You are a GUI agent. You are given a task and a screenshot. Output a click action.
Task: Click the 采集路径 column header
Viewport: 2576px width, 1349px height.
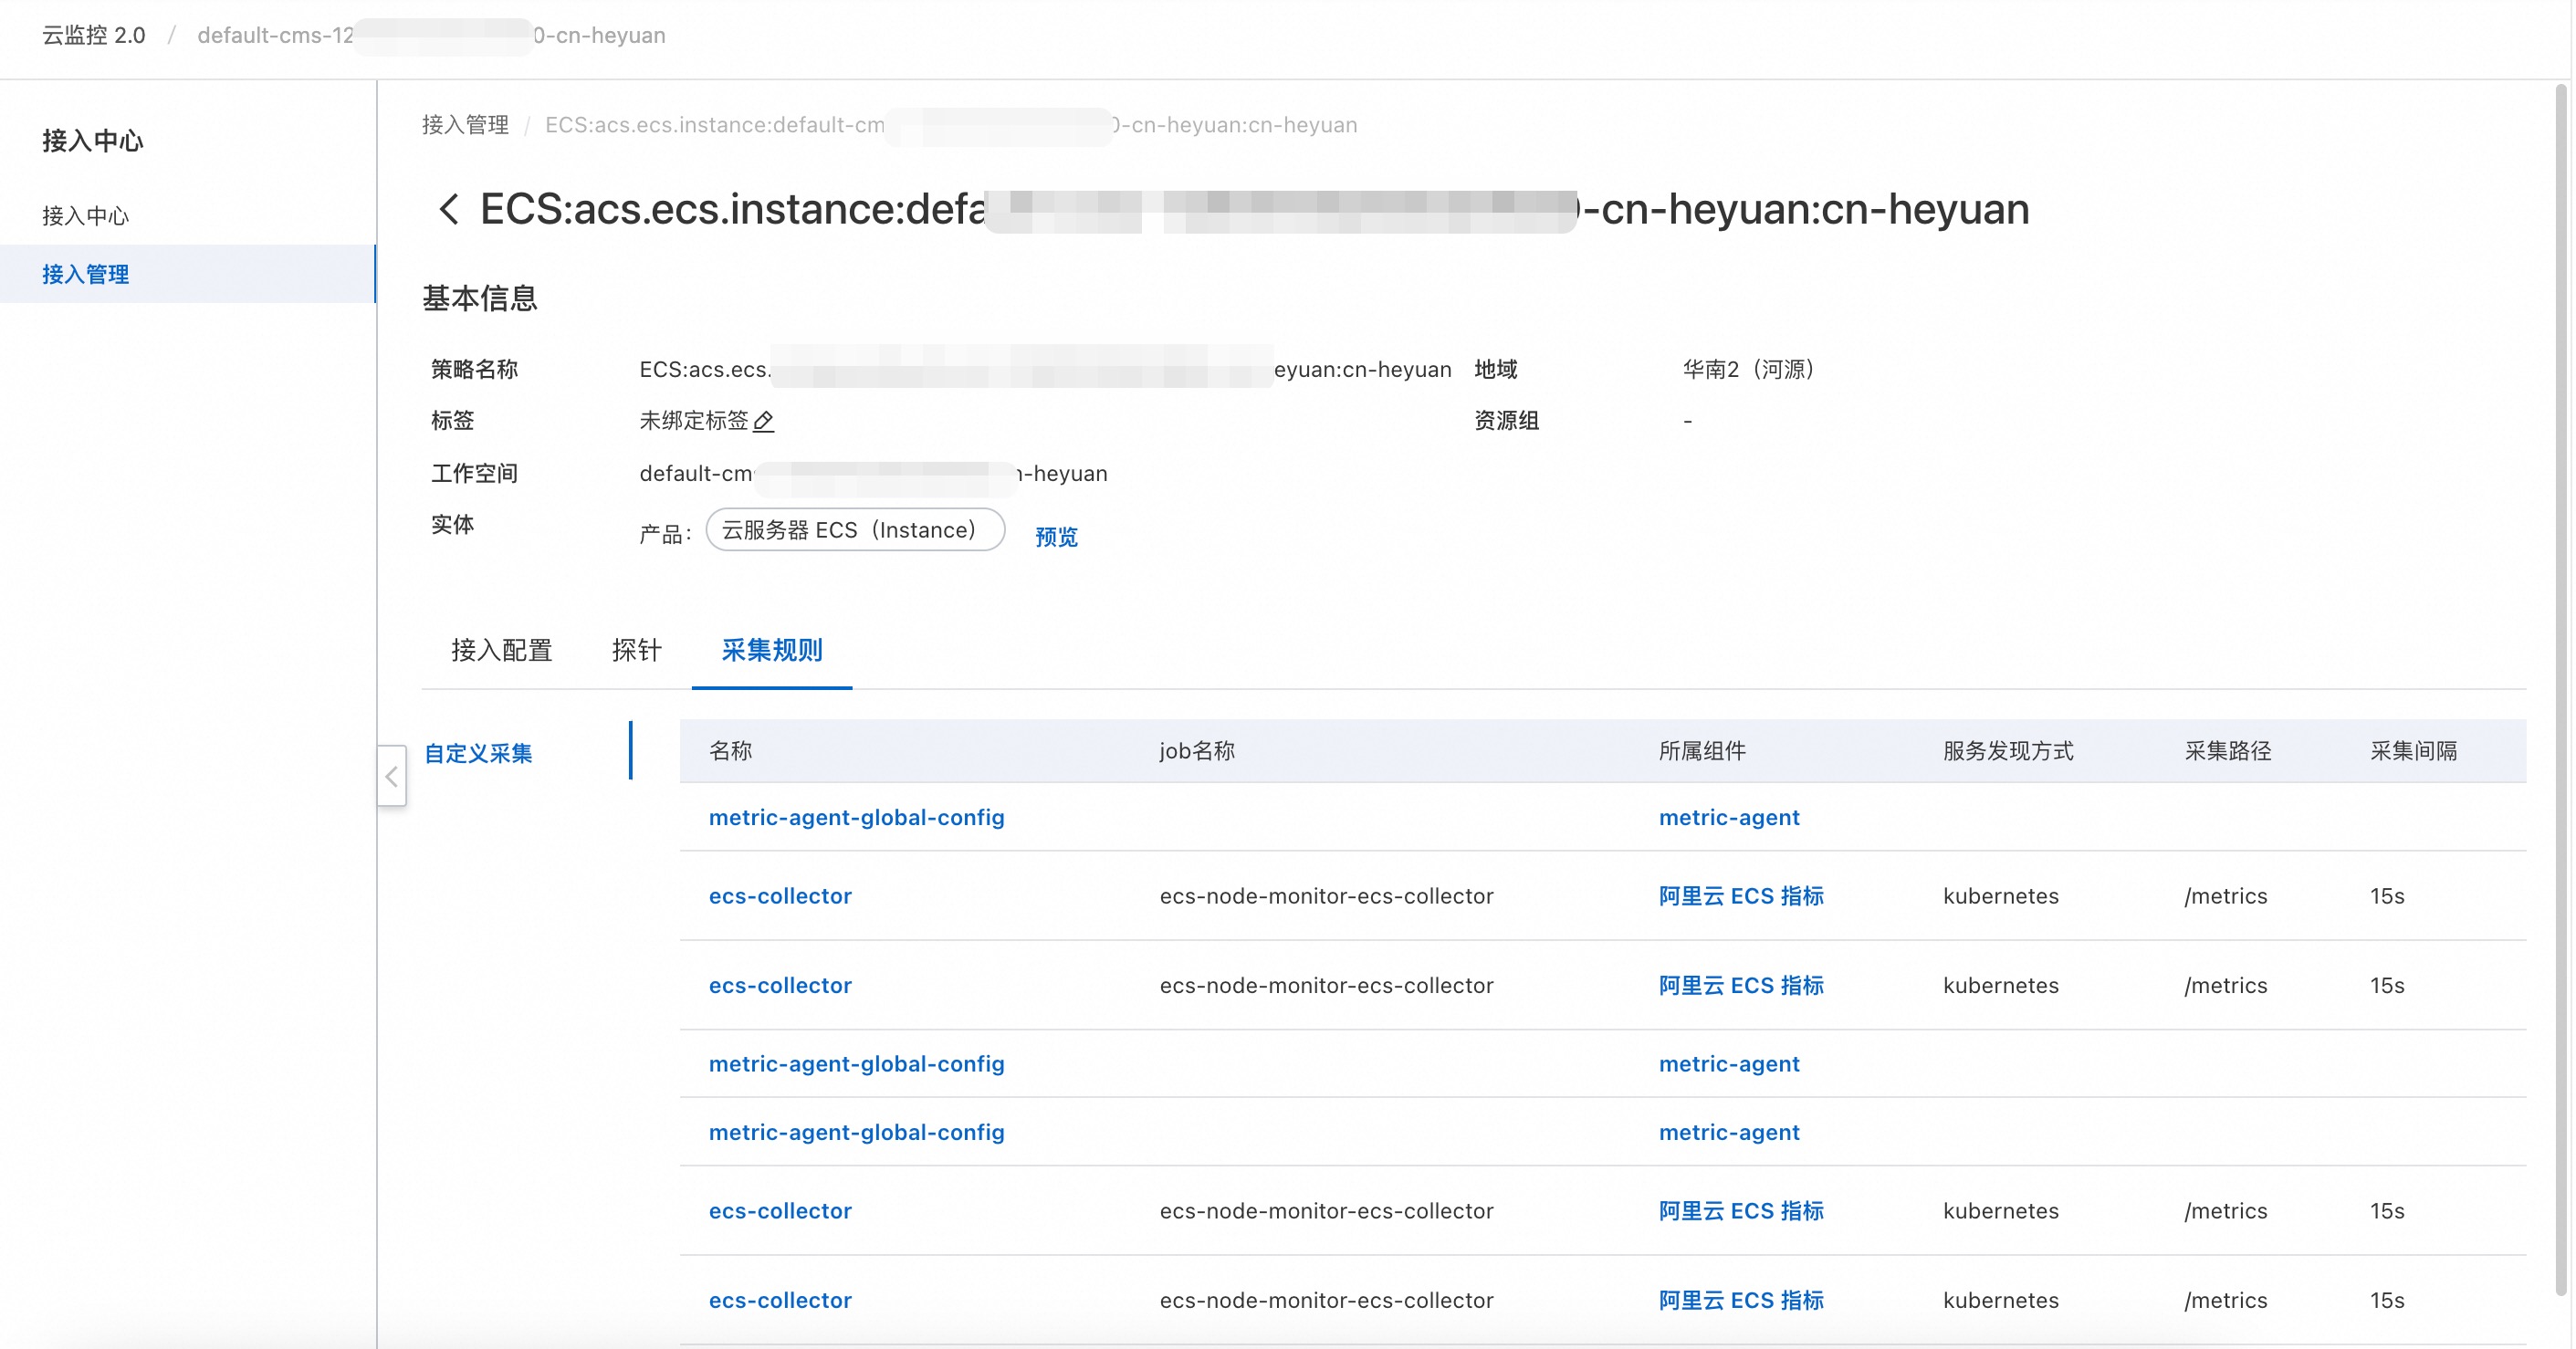coord(2228,751)
